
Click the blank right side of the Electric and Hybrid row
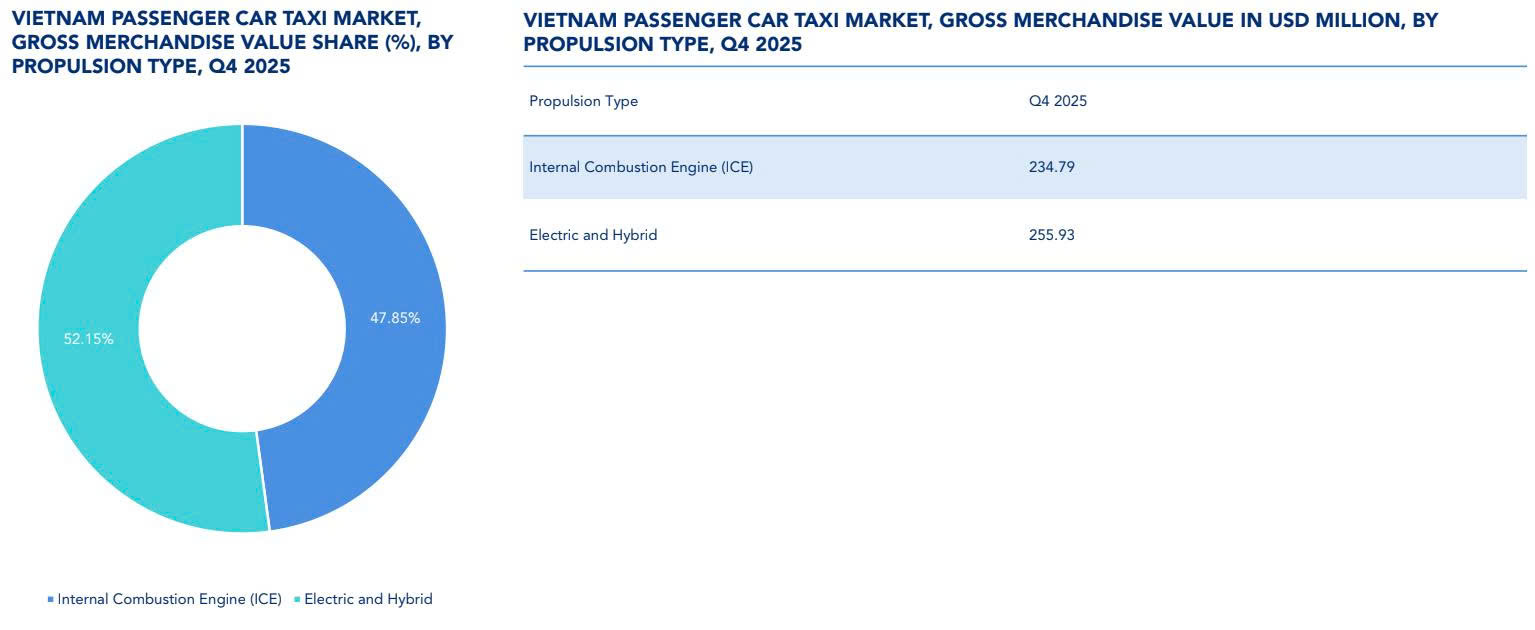coord(1350,235)
